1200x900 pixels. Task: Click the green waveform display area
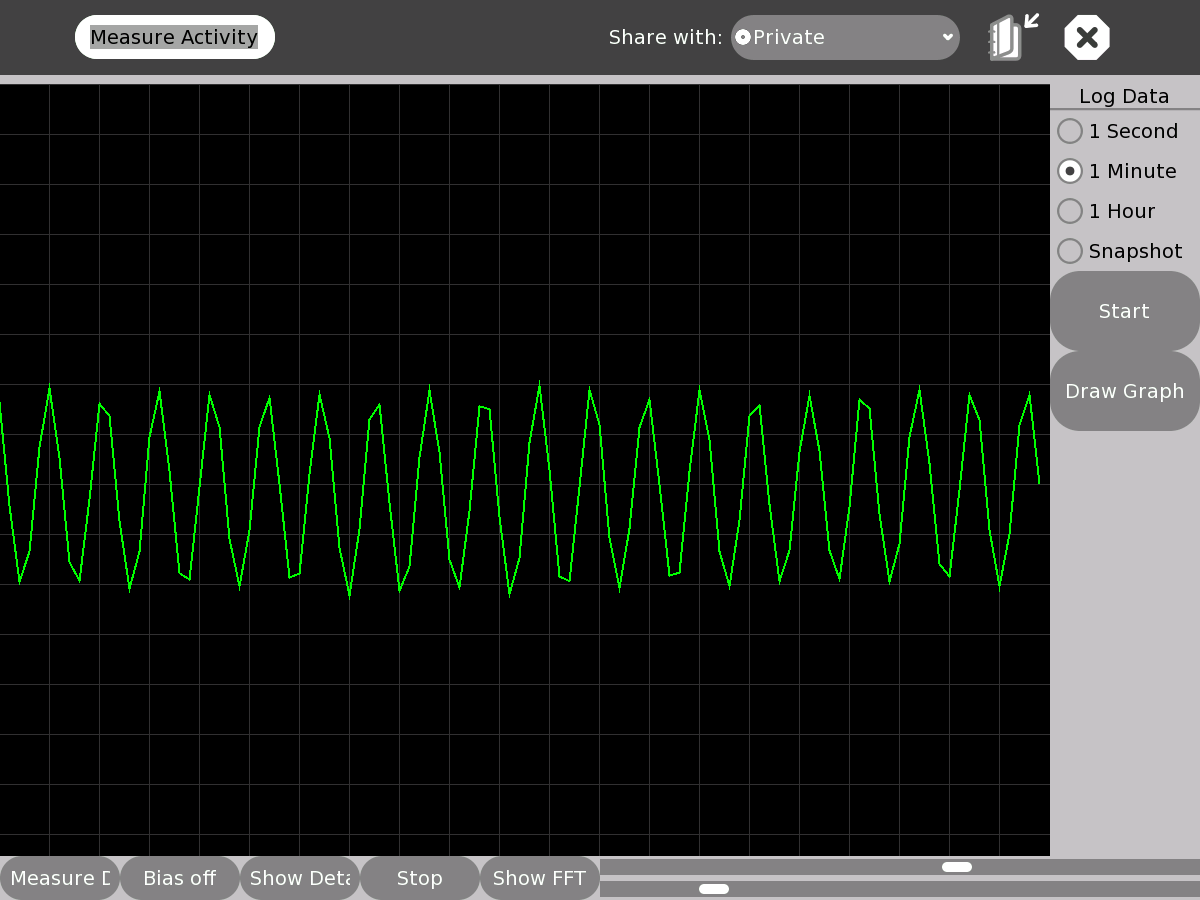tap(525, 470)
